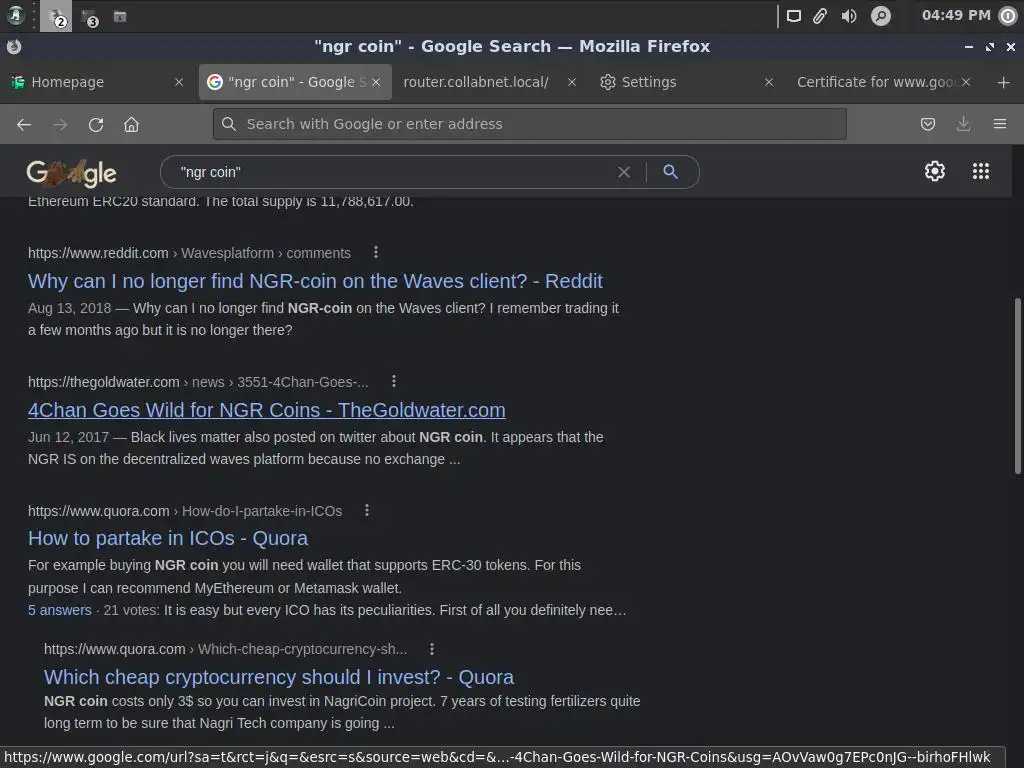Open the Downloads panel
The height and width of the screenshot is (768, 1024).
click(x=963, y=124)
